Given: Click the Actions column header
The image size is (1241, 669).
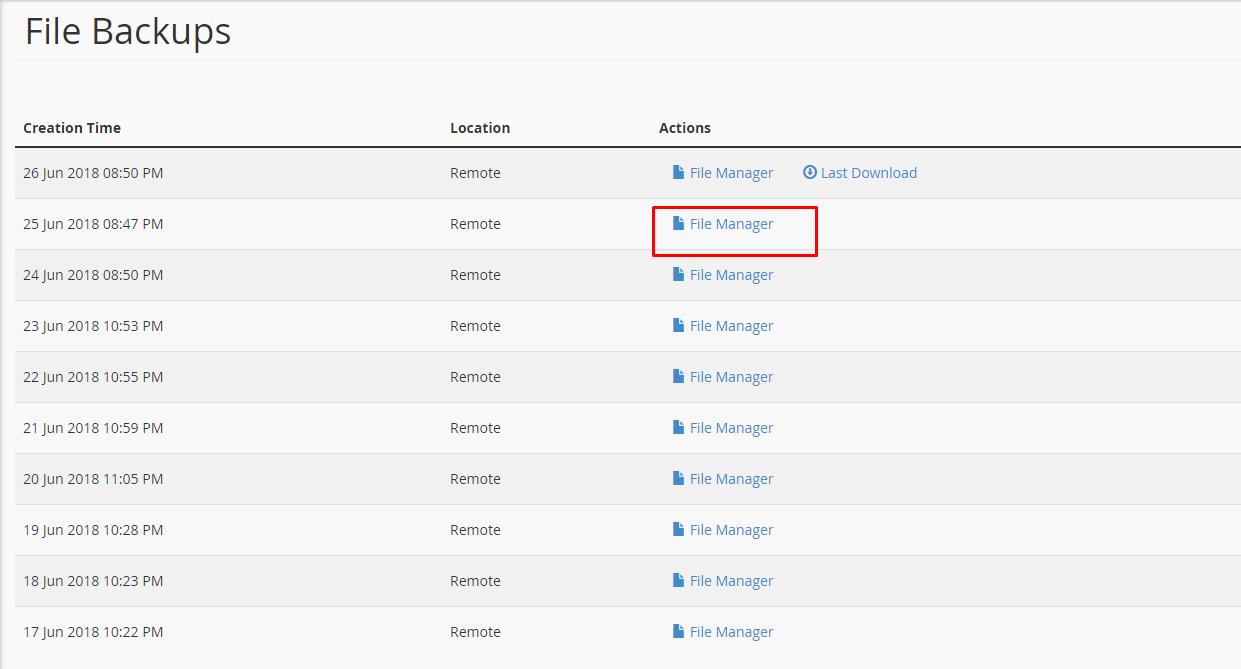Looking at the screenshot, I should 685,128.
